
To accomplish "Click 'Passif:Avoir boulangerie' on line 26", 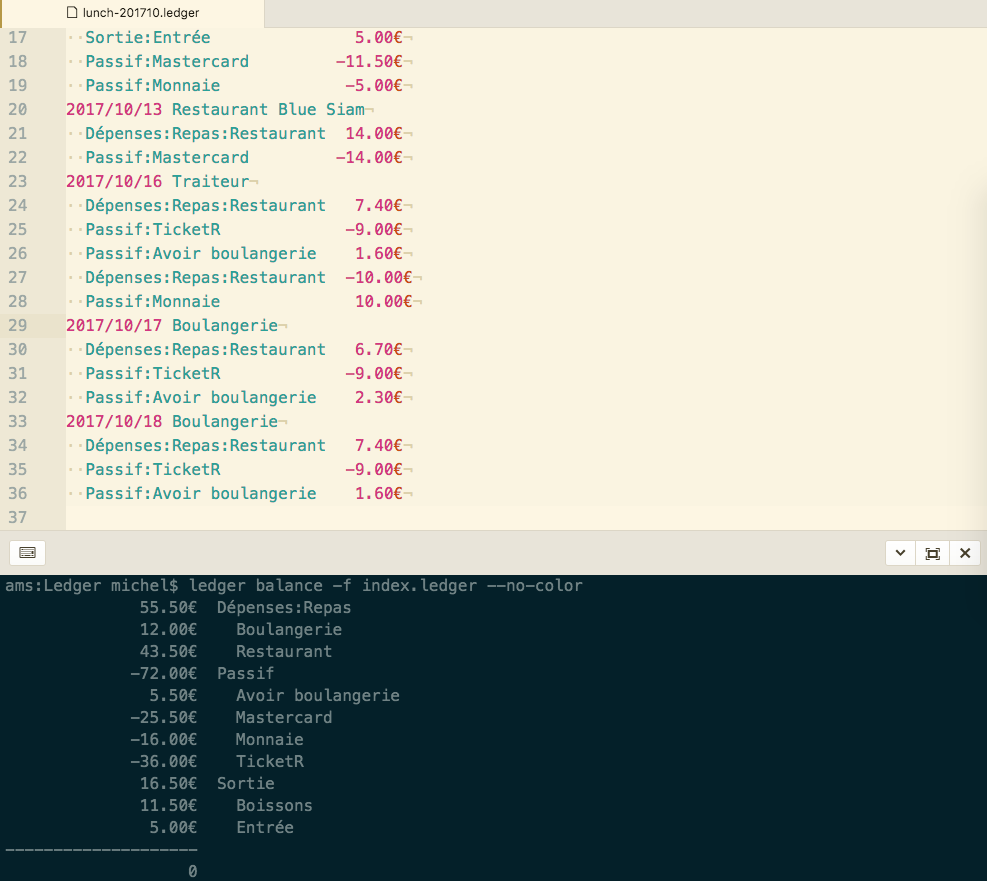I will [201, 253].
